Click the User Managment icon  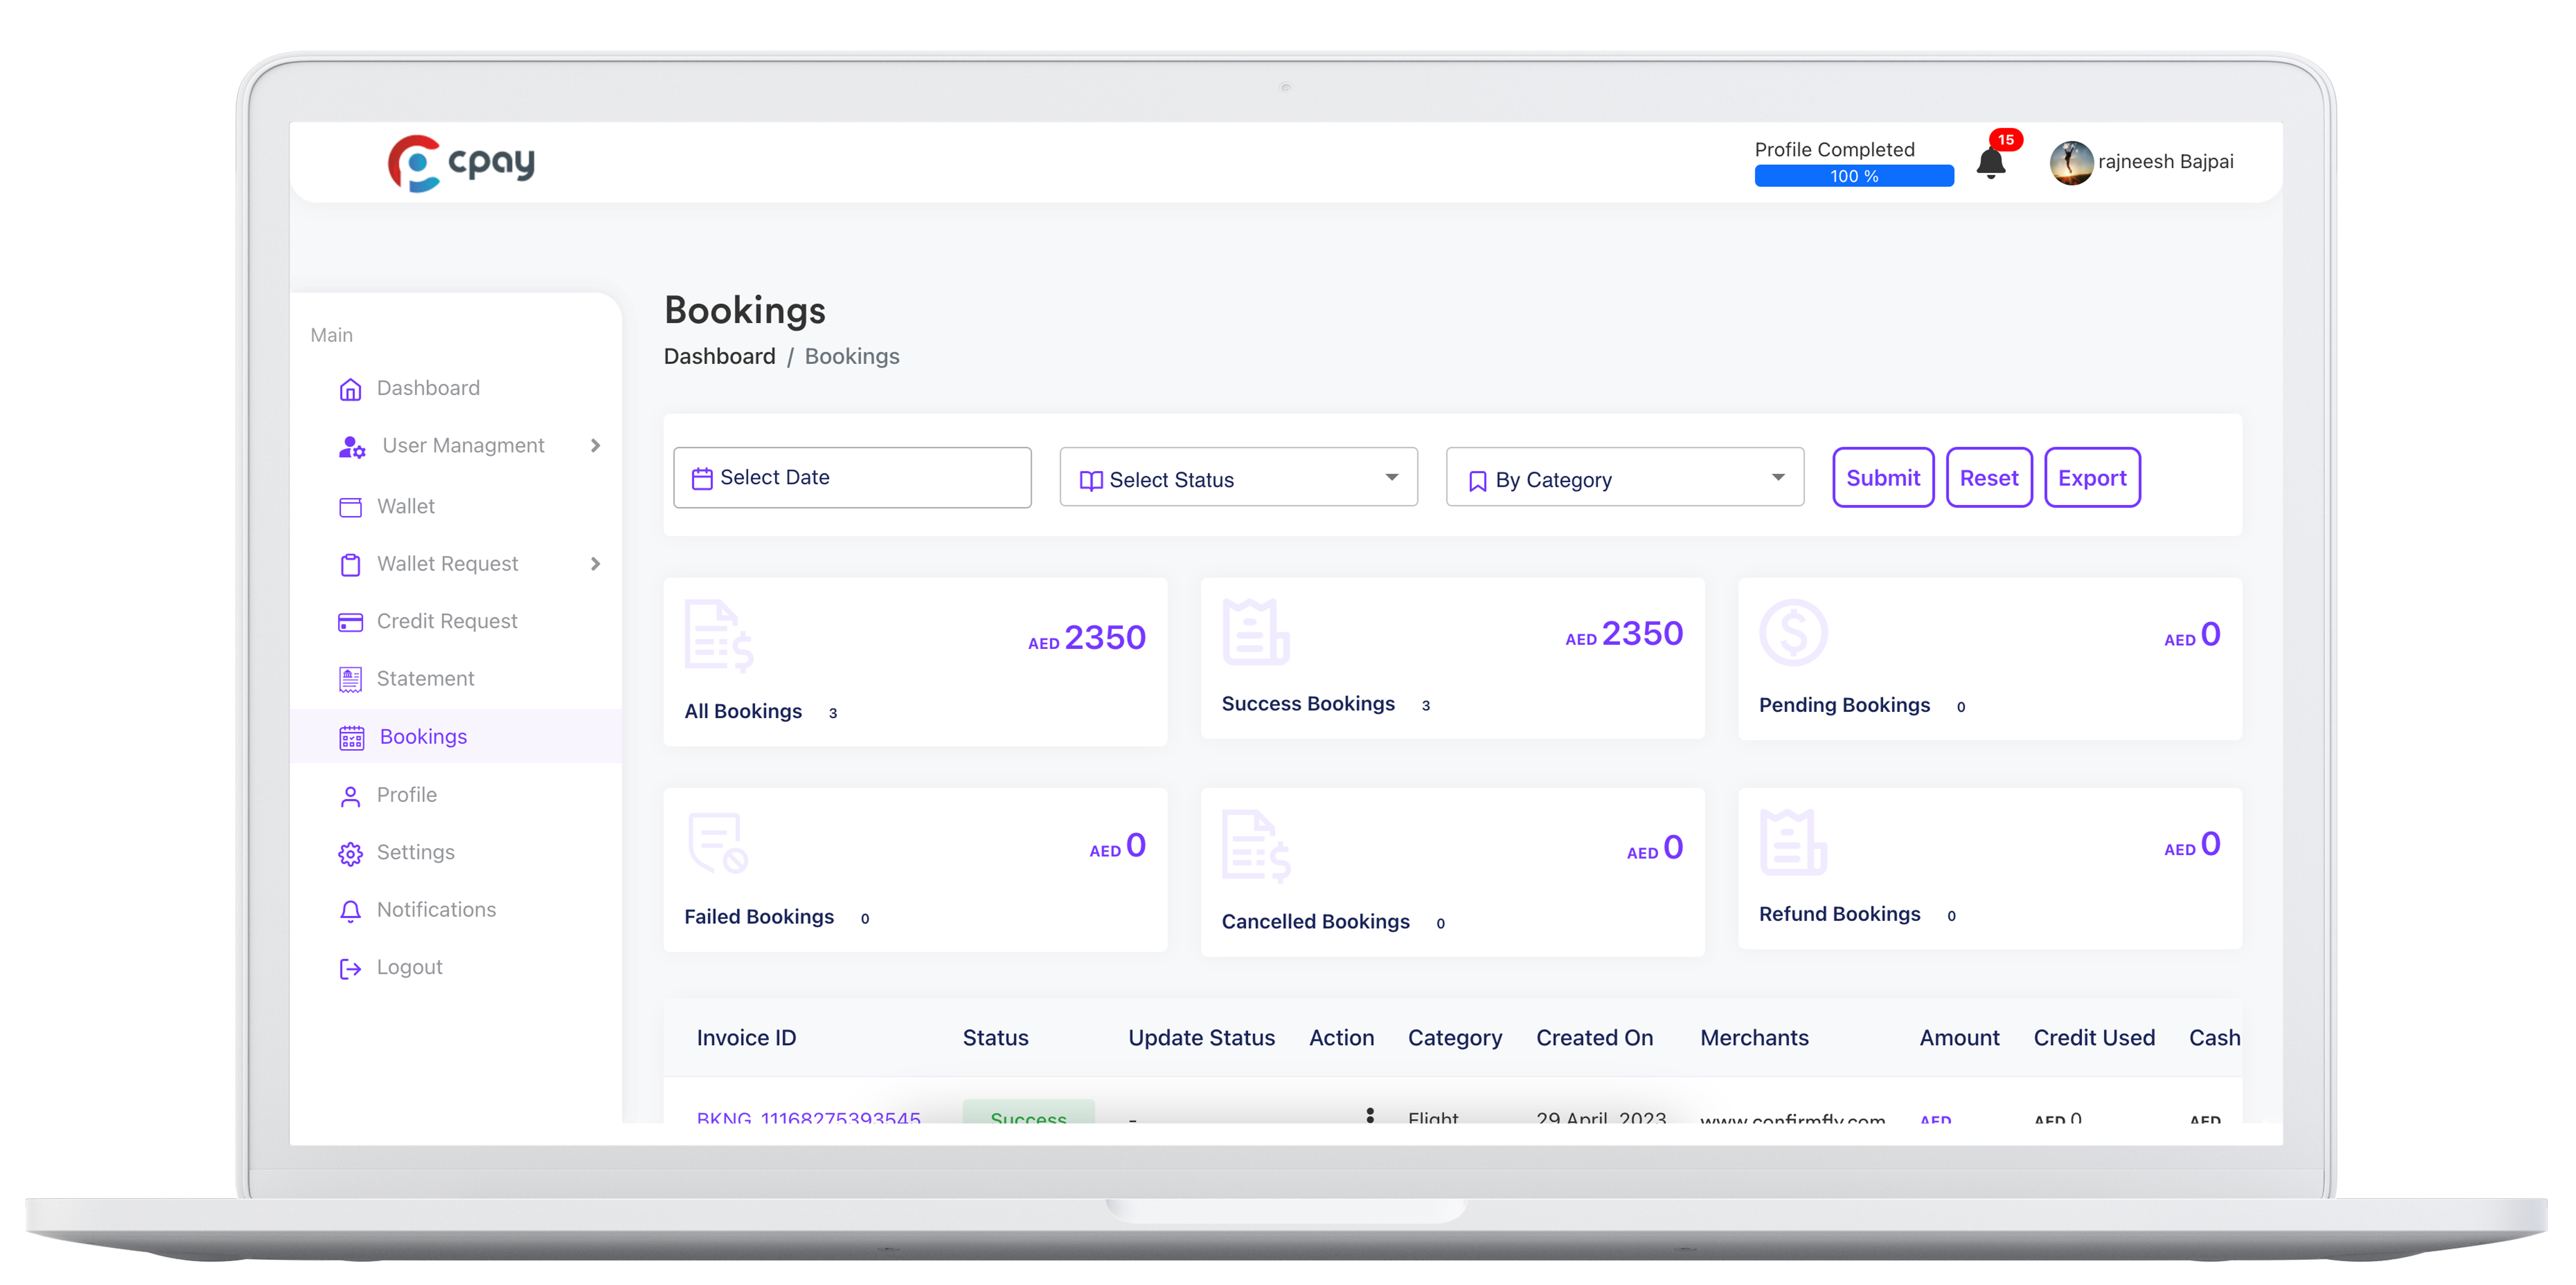(352, 447)
